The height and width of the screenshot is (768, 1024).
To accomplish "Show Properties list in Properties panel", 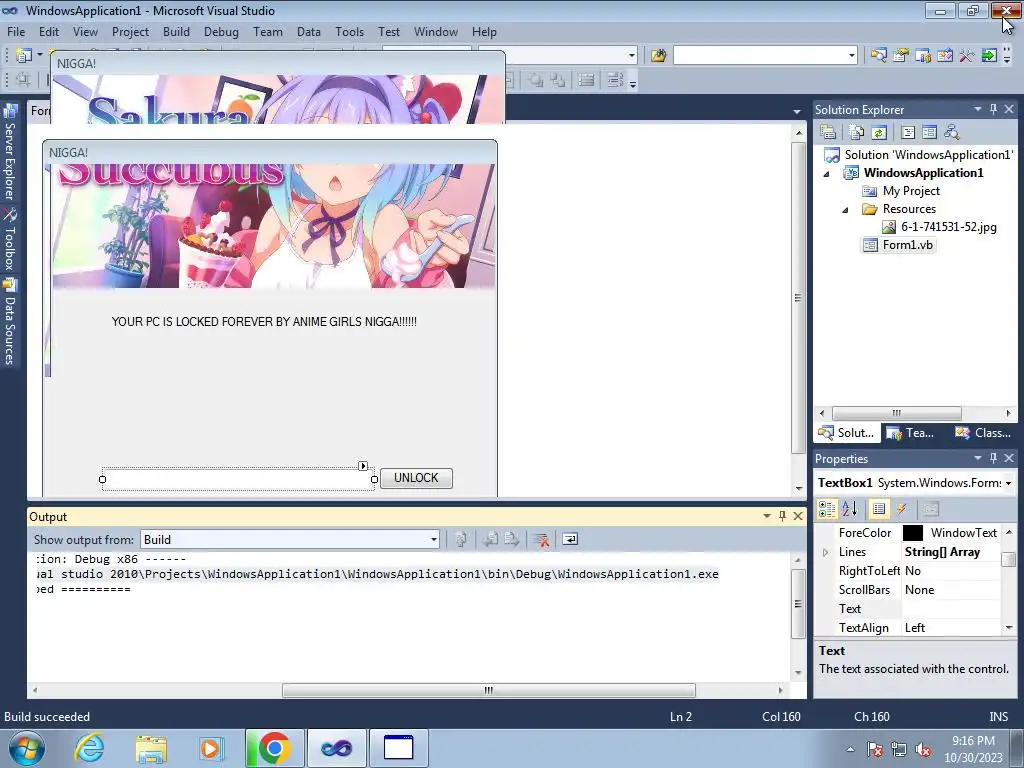I will (879, 509).
